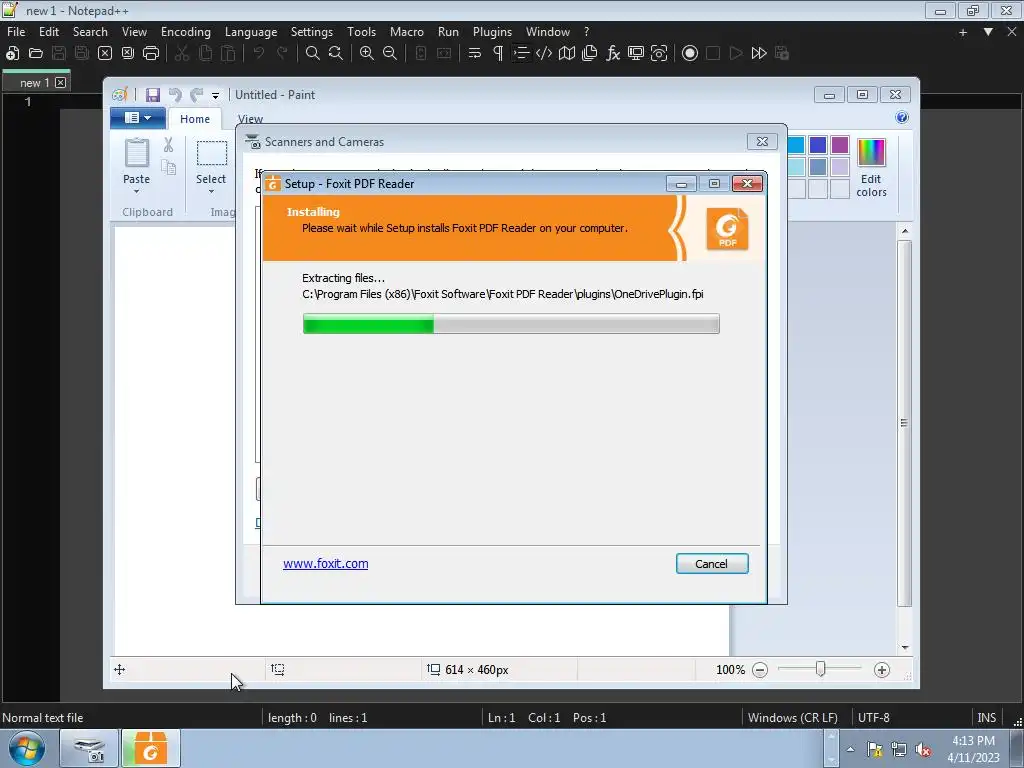This screenshot has width=1024, height=768.
Task: Click the user-defined language code brackets icon
Action: pos(543,54)
